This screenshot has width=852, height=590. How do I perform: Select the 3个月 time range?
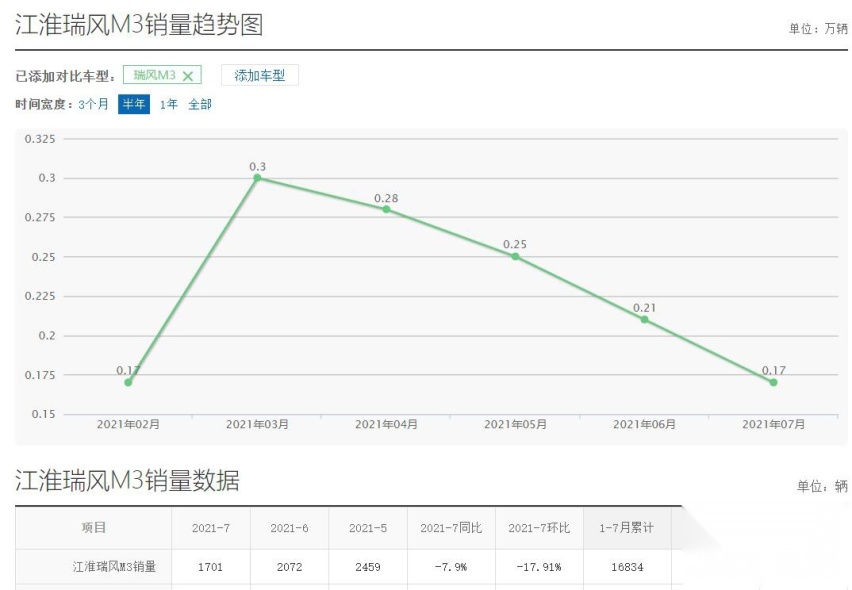[93, 104]
